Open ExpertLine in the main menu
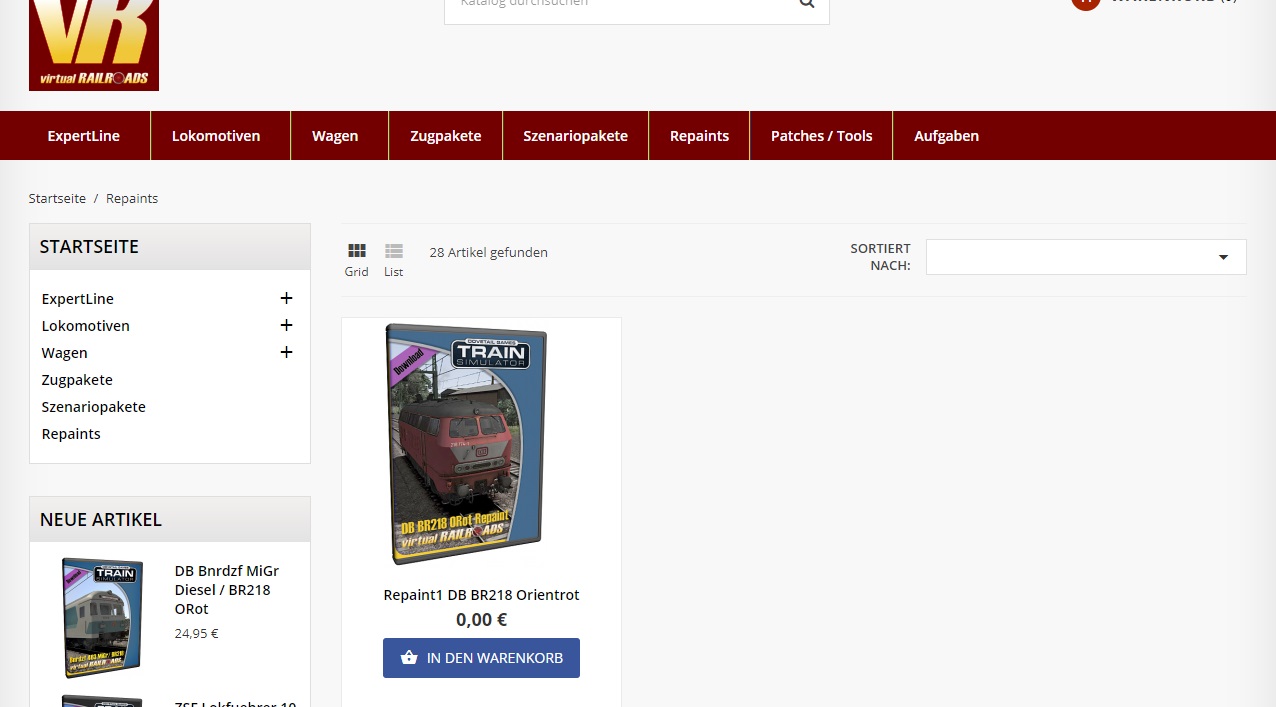 tap(84, 136)
